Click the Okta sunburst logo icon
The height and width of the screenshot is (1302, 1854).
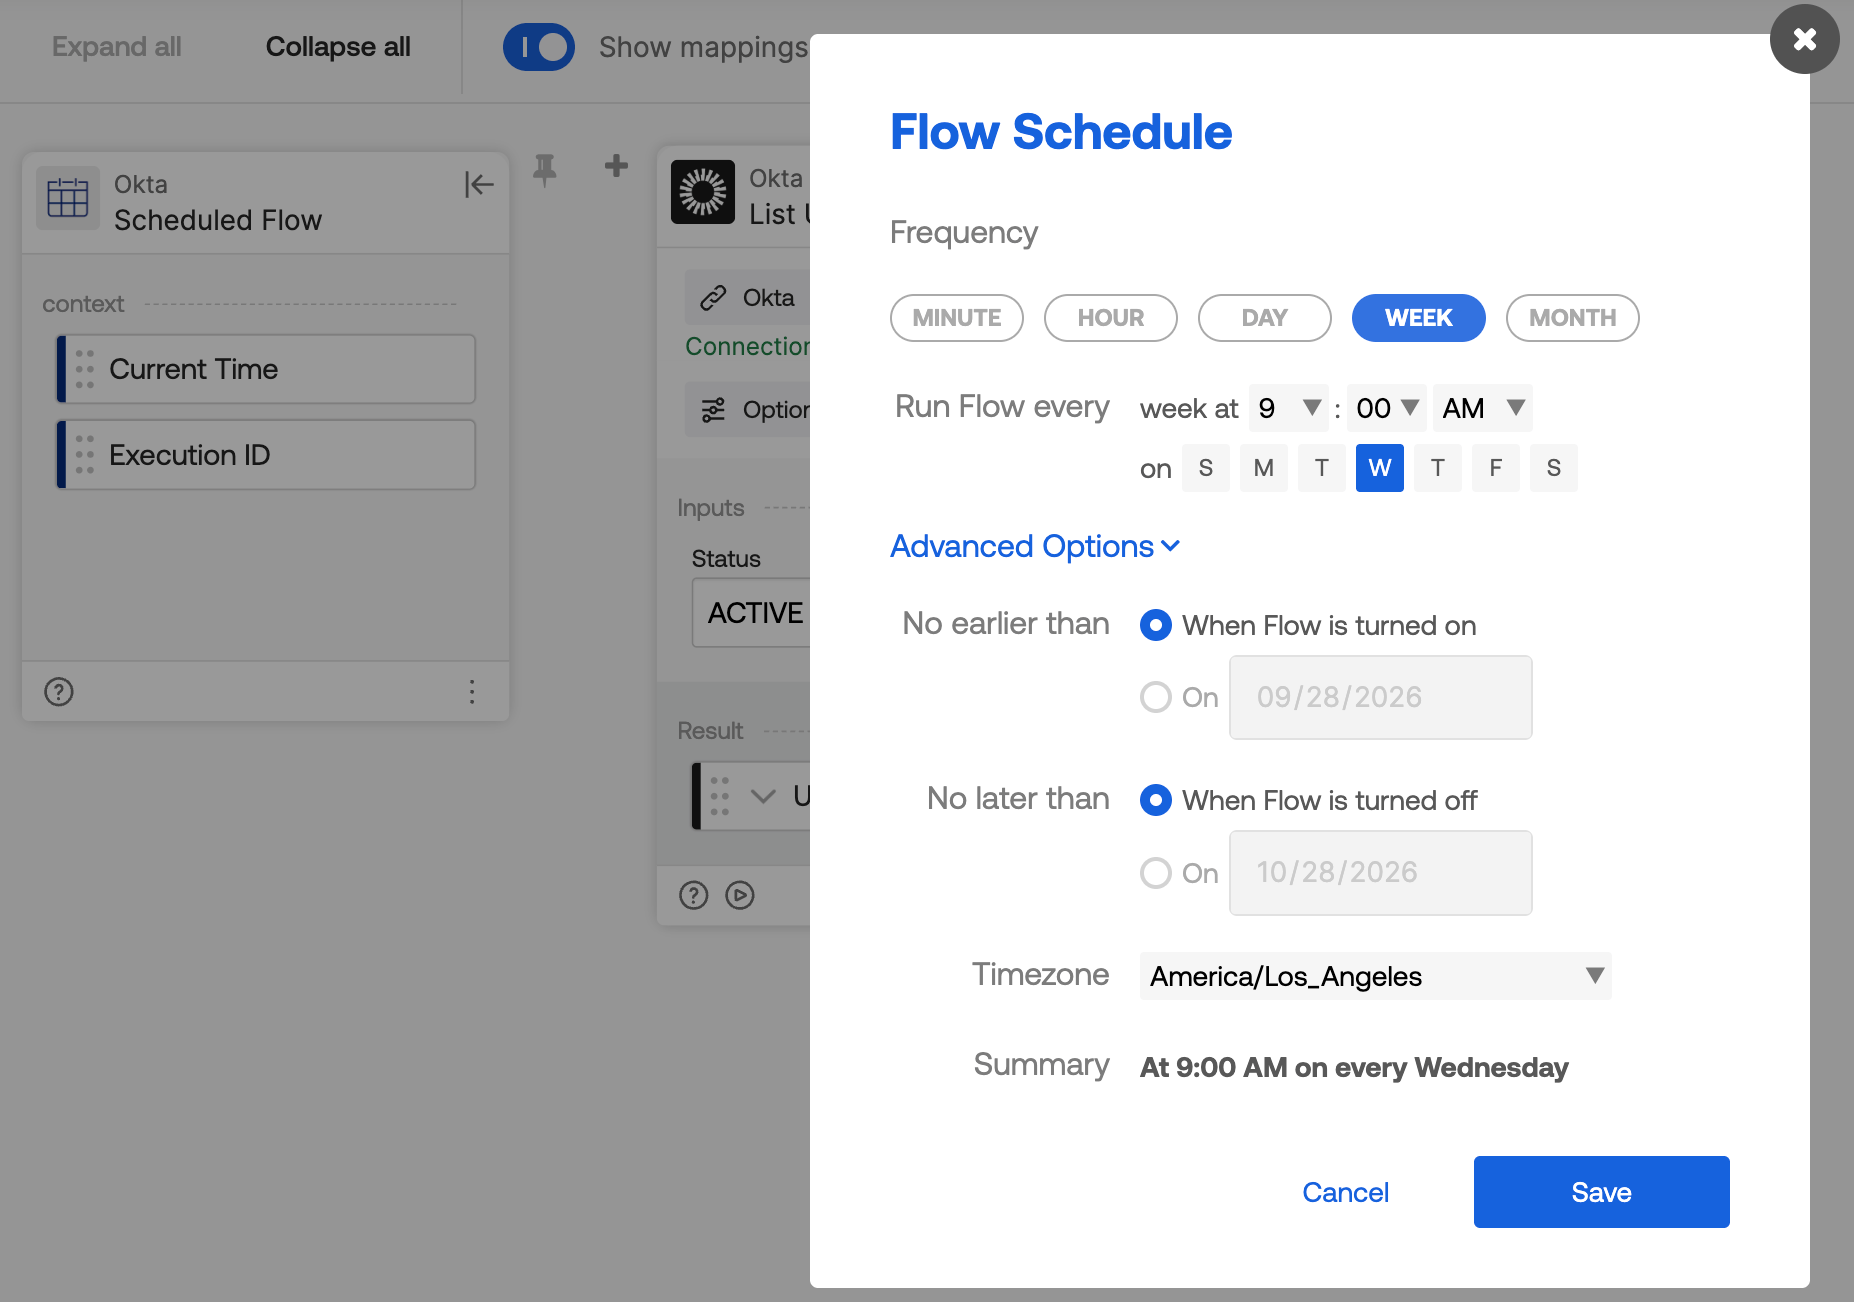703,192
